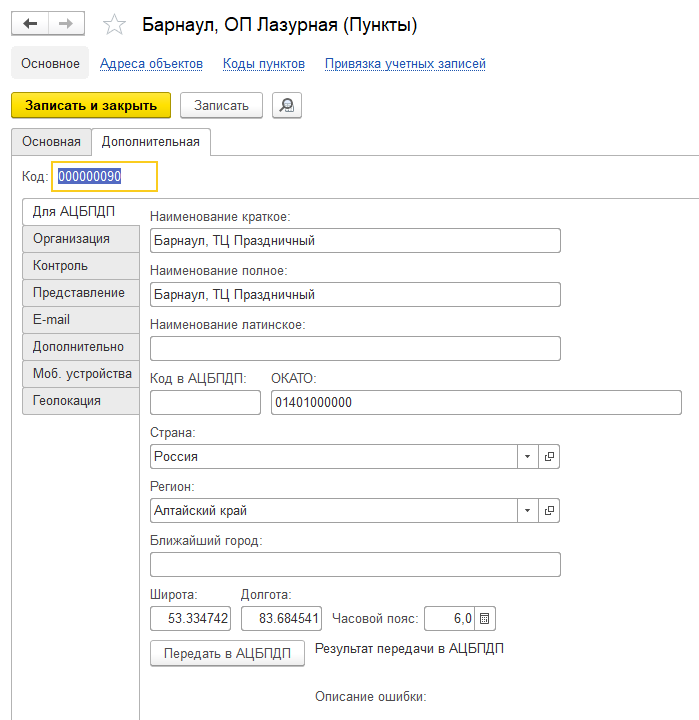Open the Привязка учетных записей link
The image size is (699, 720).
click(x=405, y=64)
